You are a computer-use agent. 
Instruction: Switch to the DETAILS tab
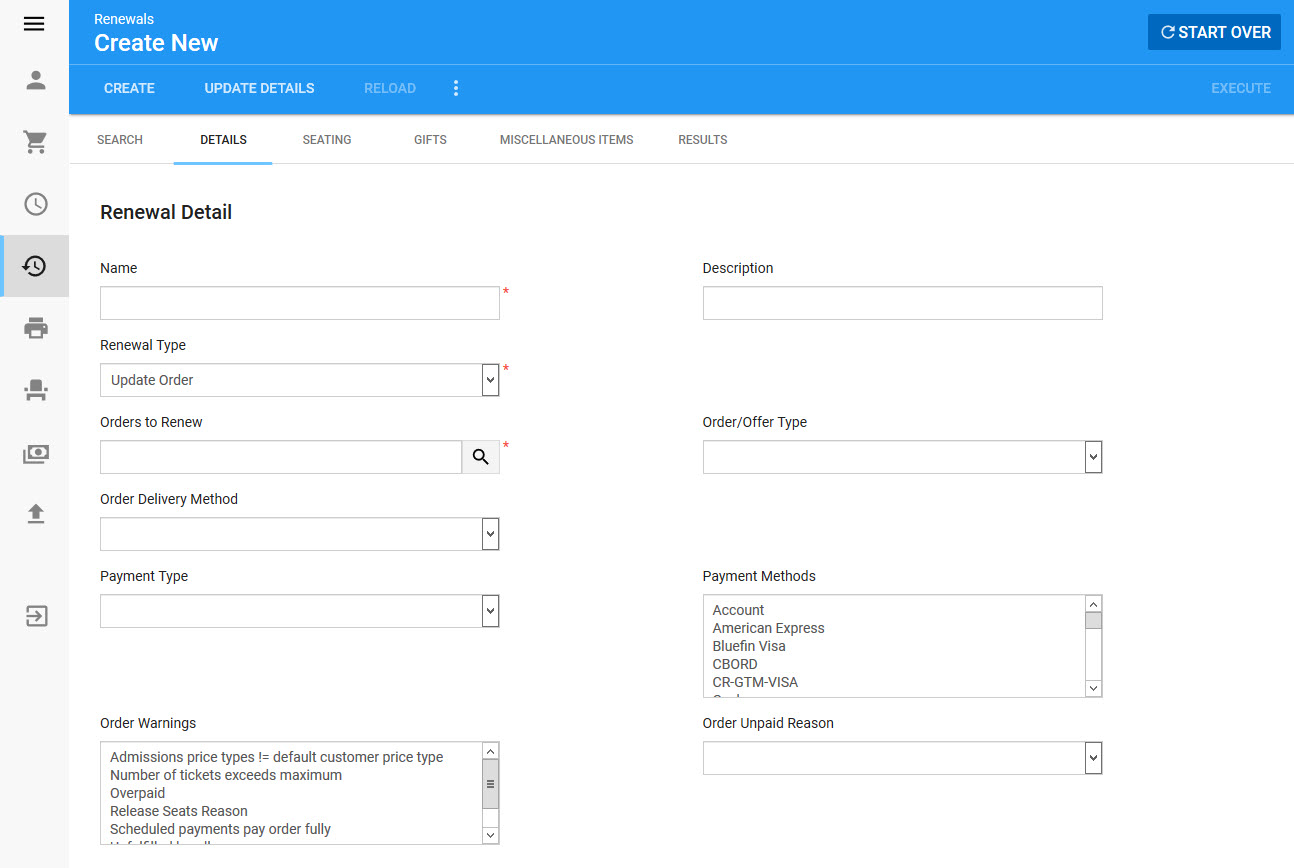[223, 140]
